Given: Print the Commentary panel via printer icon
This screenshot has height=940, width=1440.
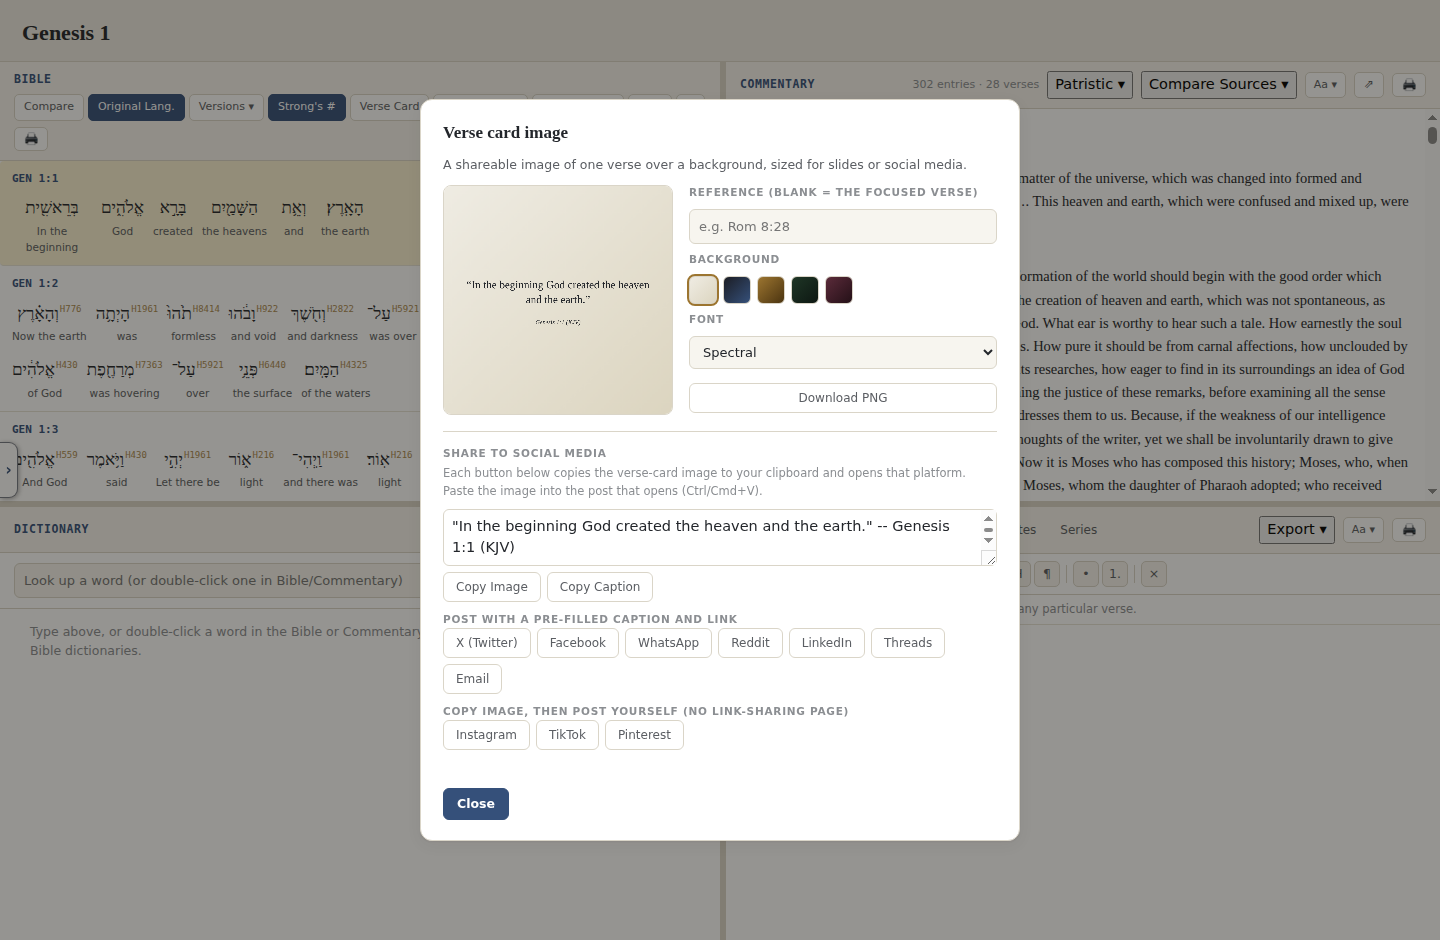Looking at the screenshot, I should coord(1409,84).
